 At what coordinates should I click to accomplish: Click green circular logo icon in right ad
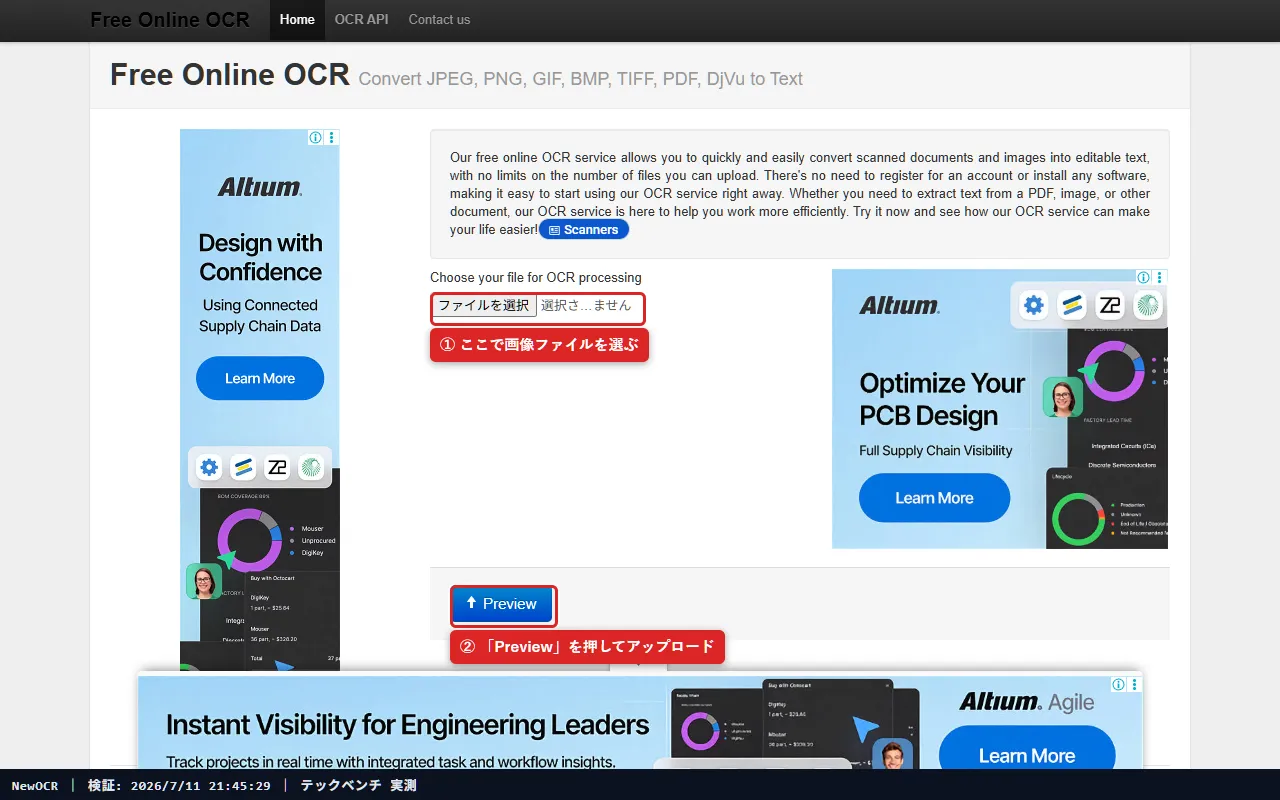coord(1148,305)
